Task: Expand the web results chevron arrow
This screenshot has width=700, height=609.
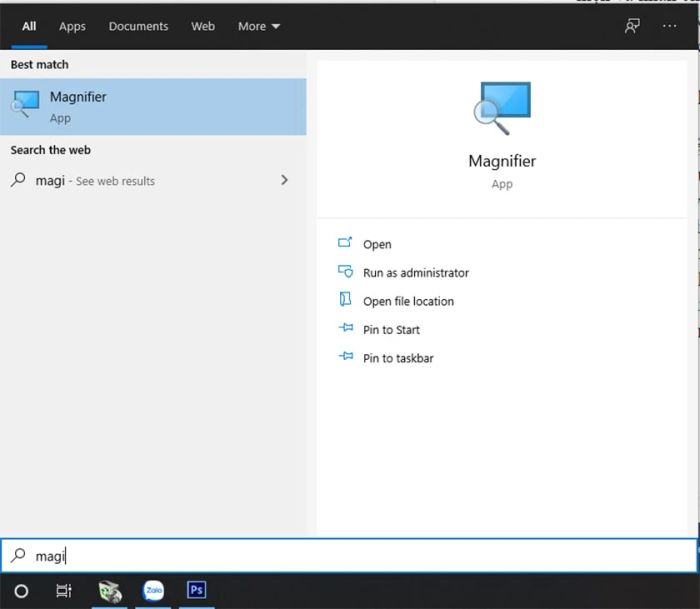Action: (x=284, y=180)
